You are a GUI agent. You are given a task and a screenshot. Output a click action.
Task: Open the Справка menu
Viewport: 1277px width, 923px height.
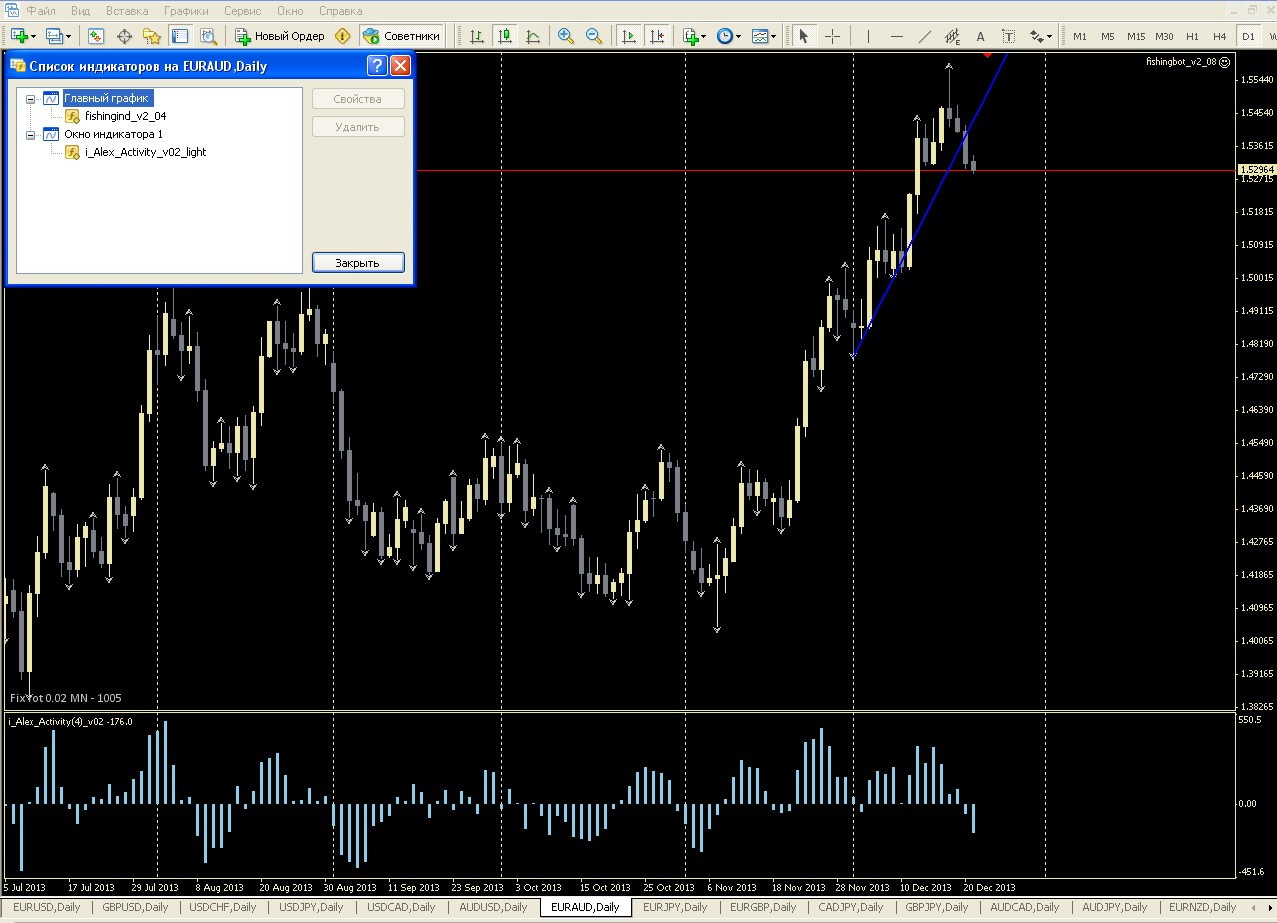click(341, 11)
